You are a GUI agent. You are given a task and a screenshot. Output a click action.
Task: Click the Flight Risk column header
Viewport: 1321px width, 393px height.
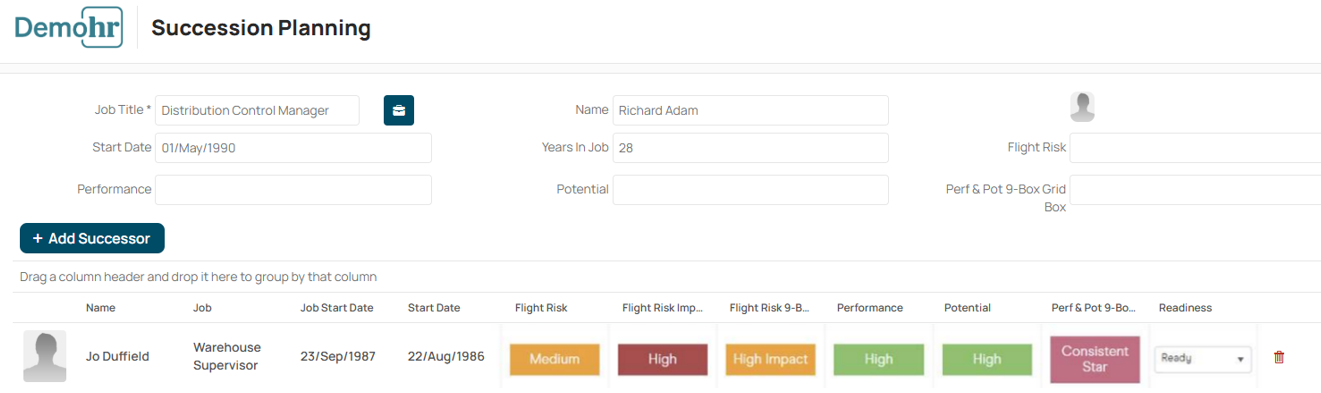(x=541, y=308)
